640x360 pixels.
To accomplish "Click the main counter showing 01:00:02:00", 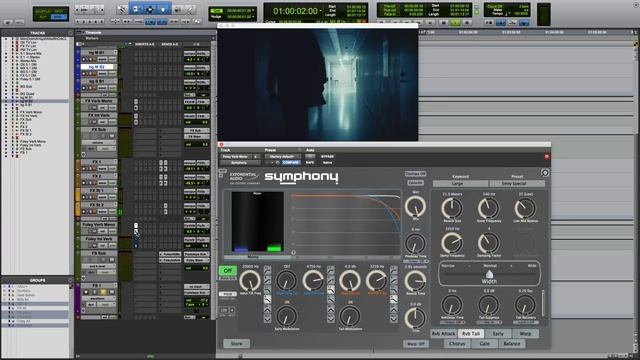I will (x=295, y=11).
